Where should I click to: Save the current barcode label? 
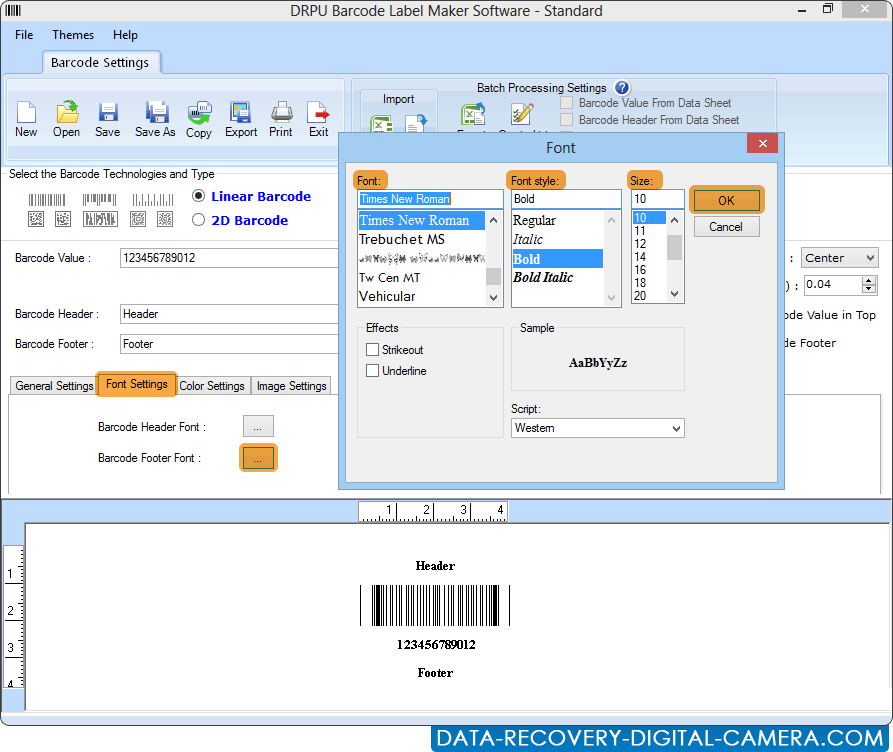point(107,117)
